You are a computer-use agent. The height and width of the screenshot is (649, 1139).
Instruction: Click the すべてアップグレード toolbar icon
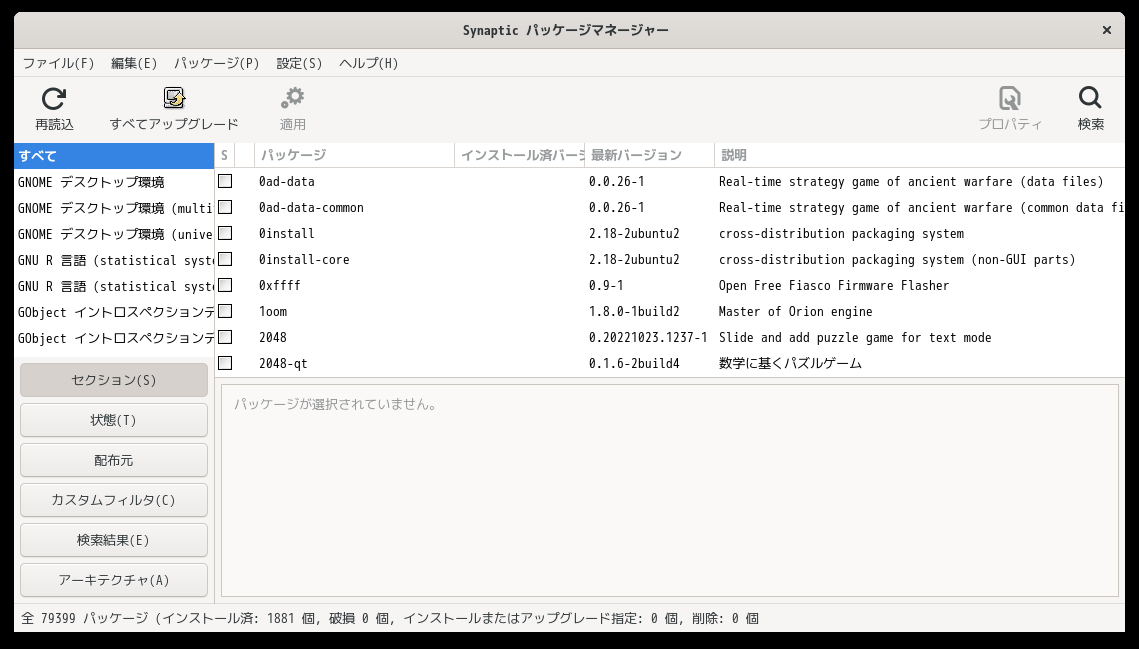(x=174, y=97)
